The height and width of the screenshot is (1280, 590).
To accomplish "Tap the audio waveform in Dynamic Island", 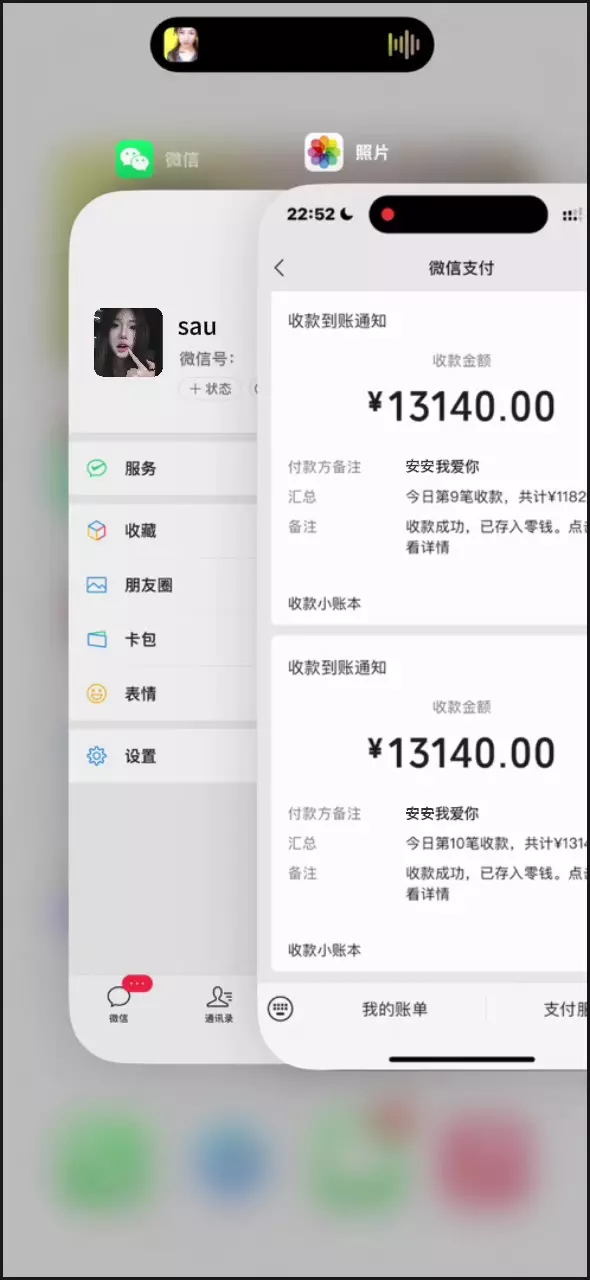I will [404, 44].
